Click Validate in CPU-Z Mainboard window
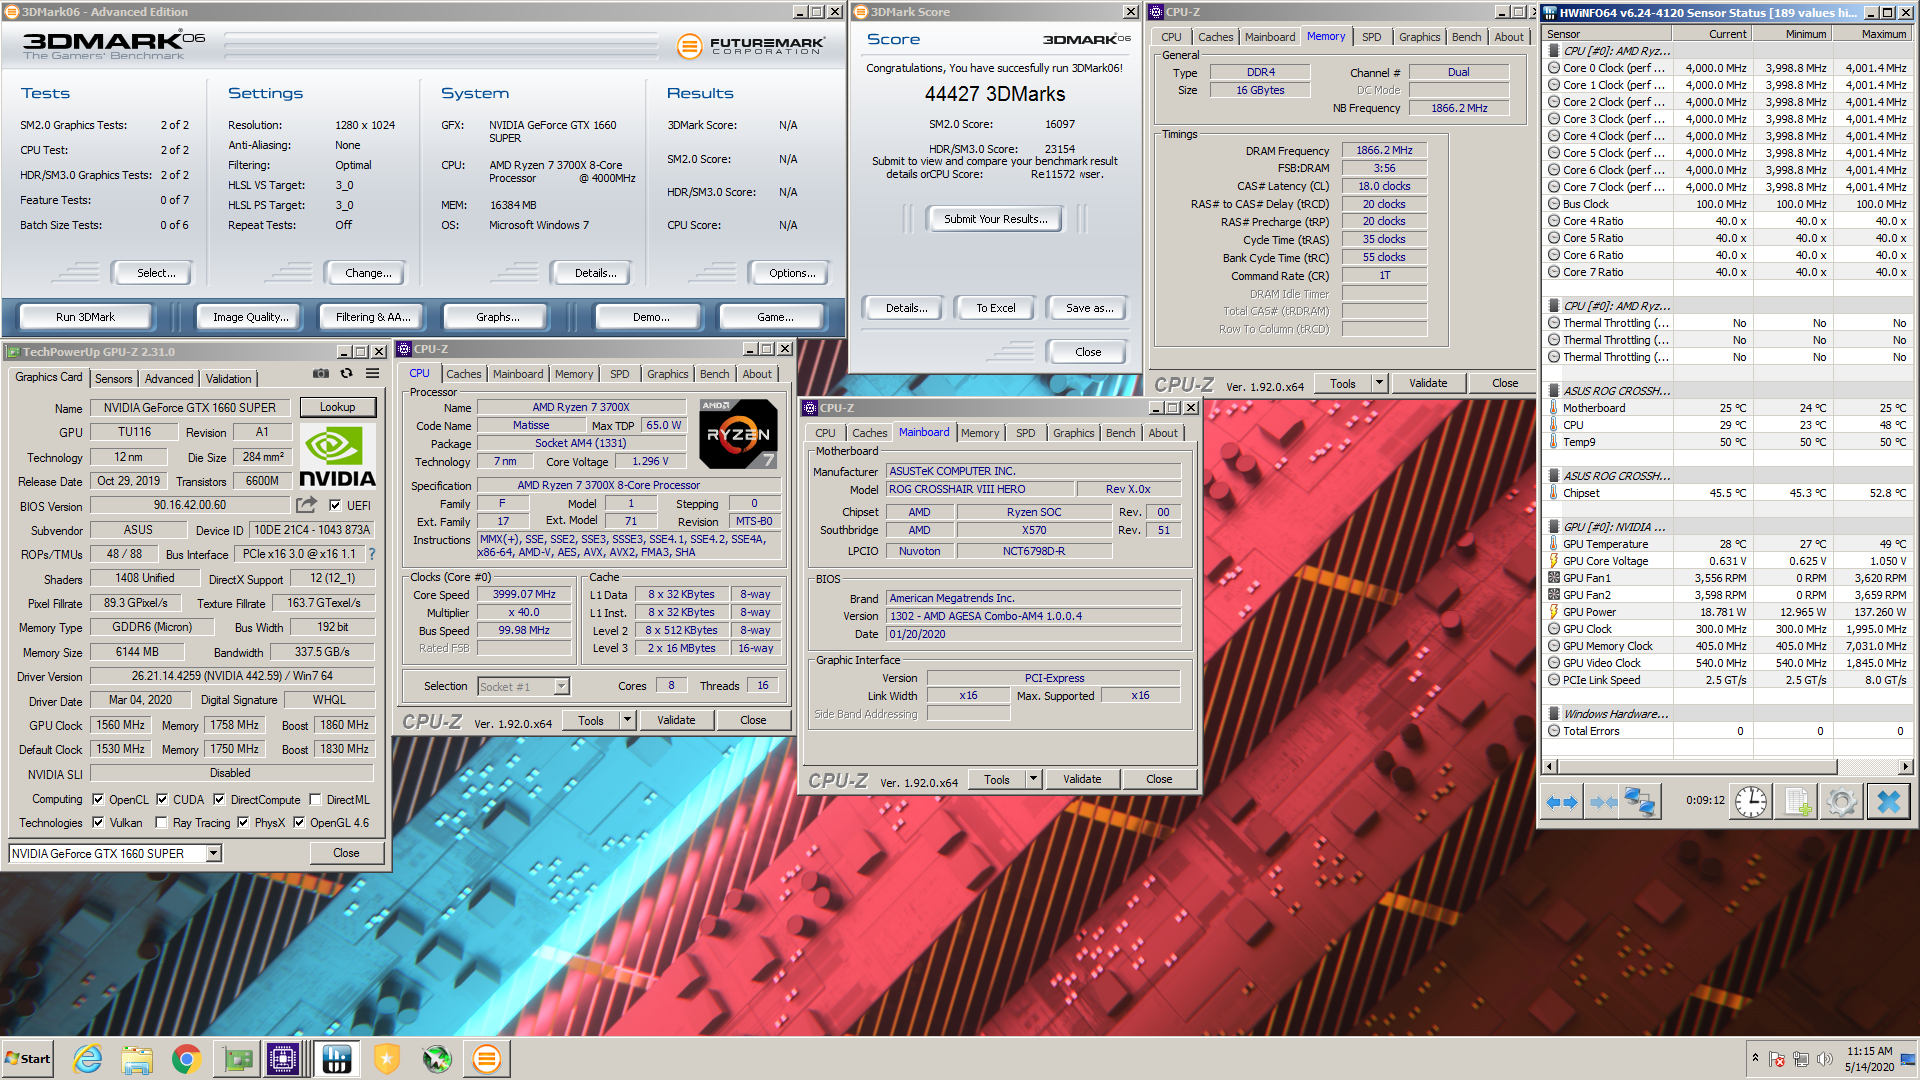Image resolution: width=1920 pixels, height=1080 pixels. (x=1082, y=779)
